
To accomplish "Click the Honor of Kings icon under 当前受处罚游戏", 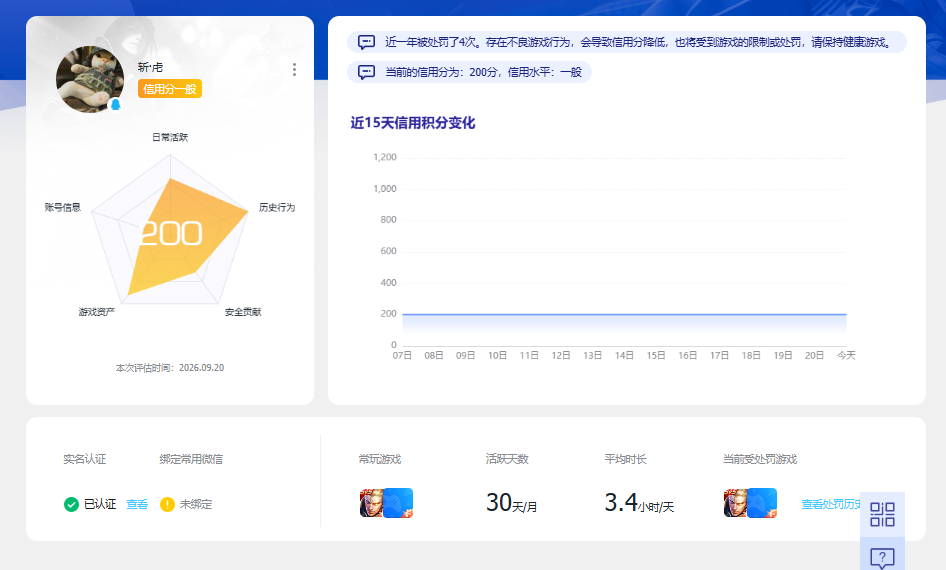I will pyautogui.click(x=735, y=503).
